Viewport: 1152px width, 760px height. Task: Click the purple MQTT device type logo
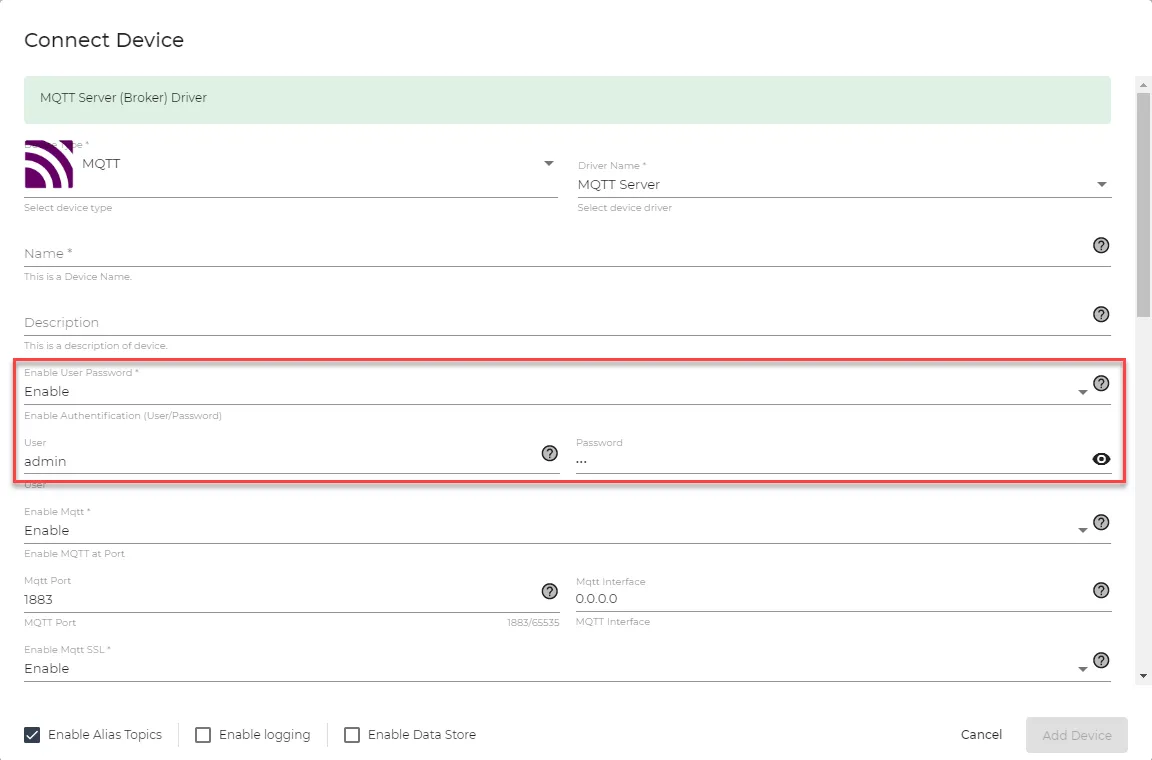(x=48, y=164)
